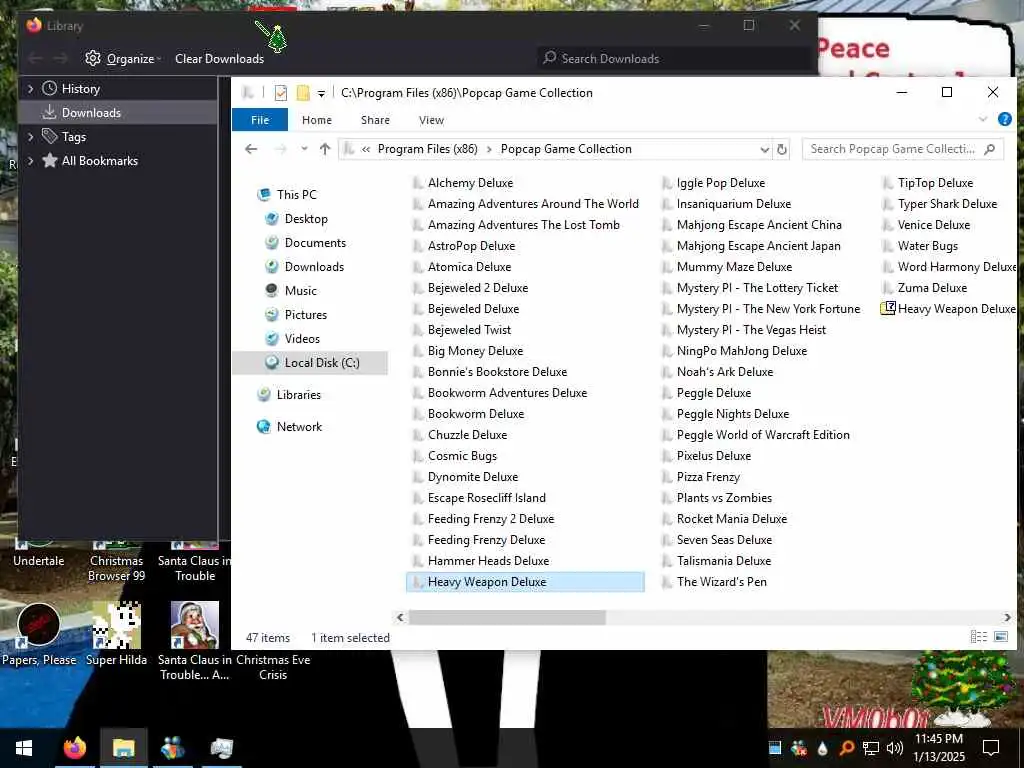Click the Tags icon in Library sidebar
The image size is (1024, 768).
click(50, 136)
